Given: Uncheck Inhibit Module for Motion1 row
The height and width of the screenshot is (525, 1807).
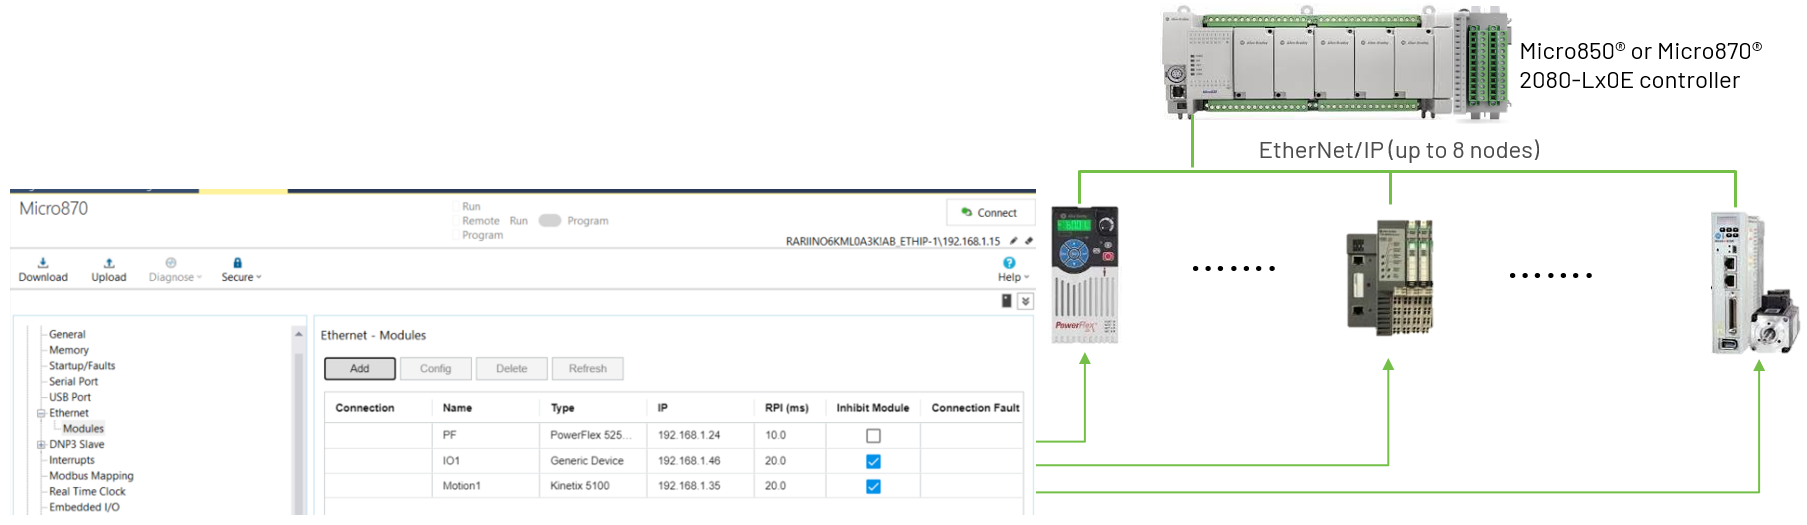Looking at the screenshot, I should pos(873,486).
